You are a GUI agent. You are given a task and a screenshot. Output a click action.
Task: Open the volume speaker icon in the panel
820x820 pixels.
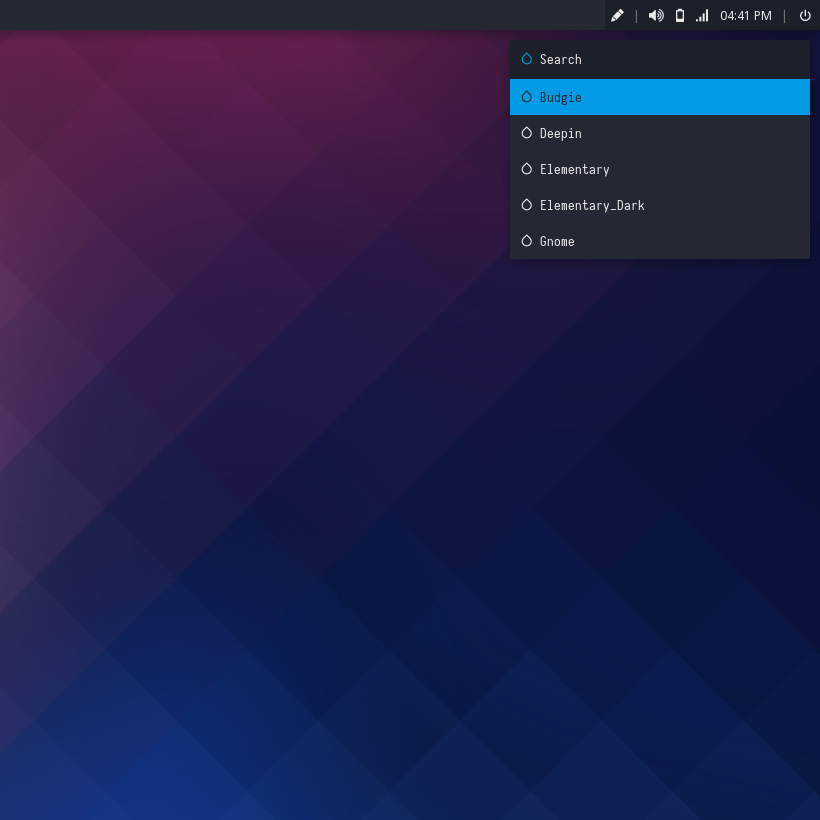point(656,15)
